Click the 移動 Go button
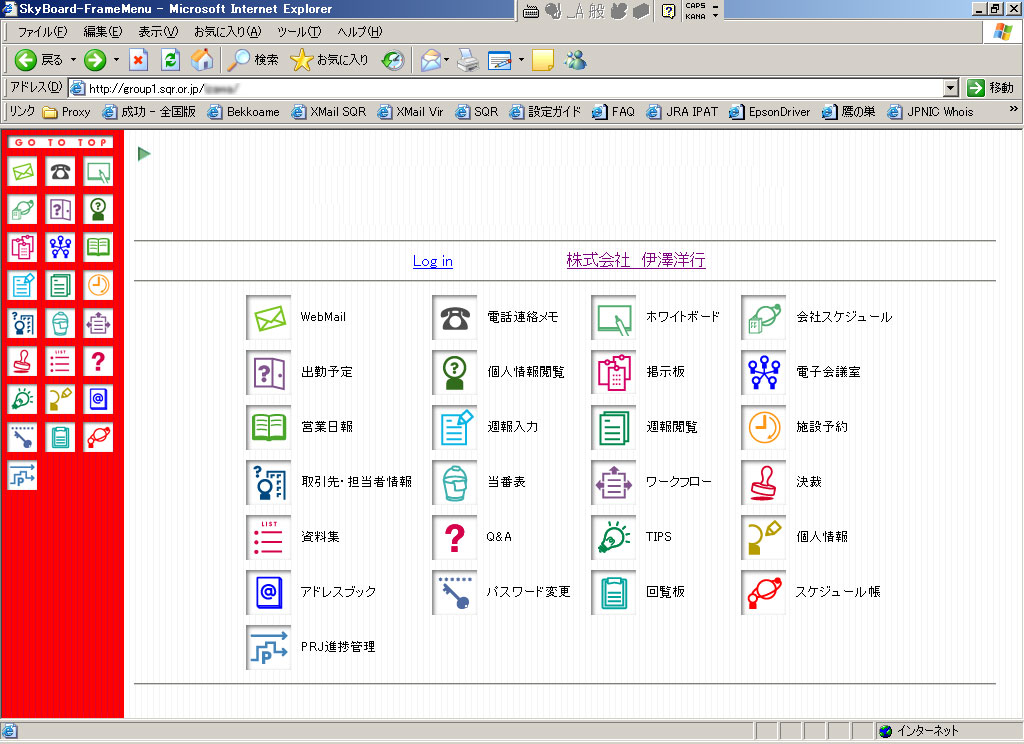Viewport: 1024px width, 744px height. point(990,88)
